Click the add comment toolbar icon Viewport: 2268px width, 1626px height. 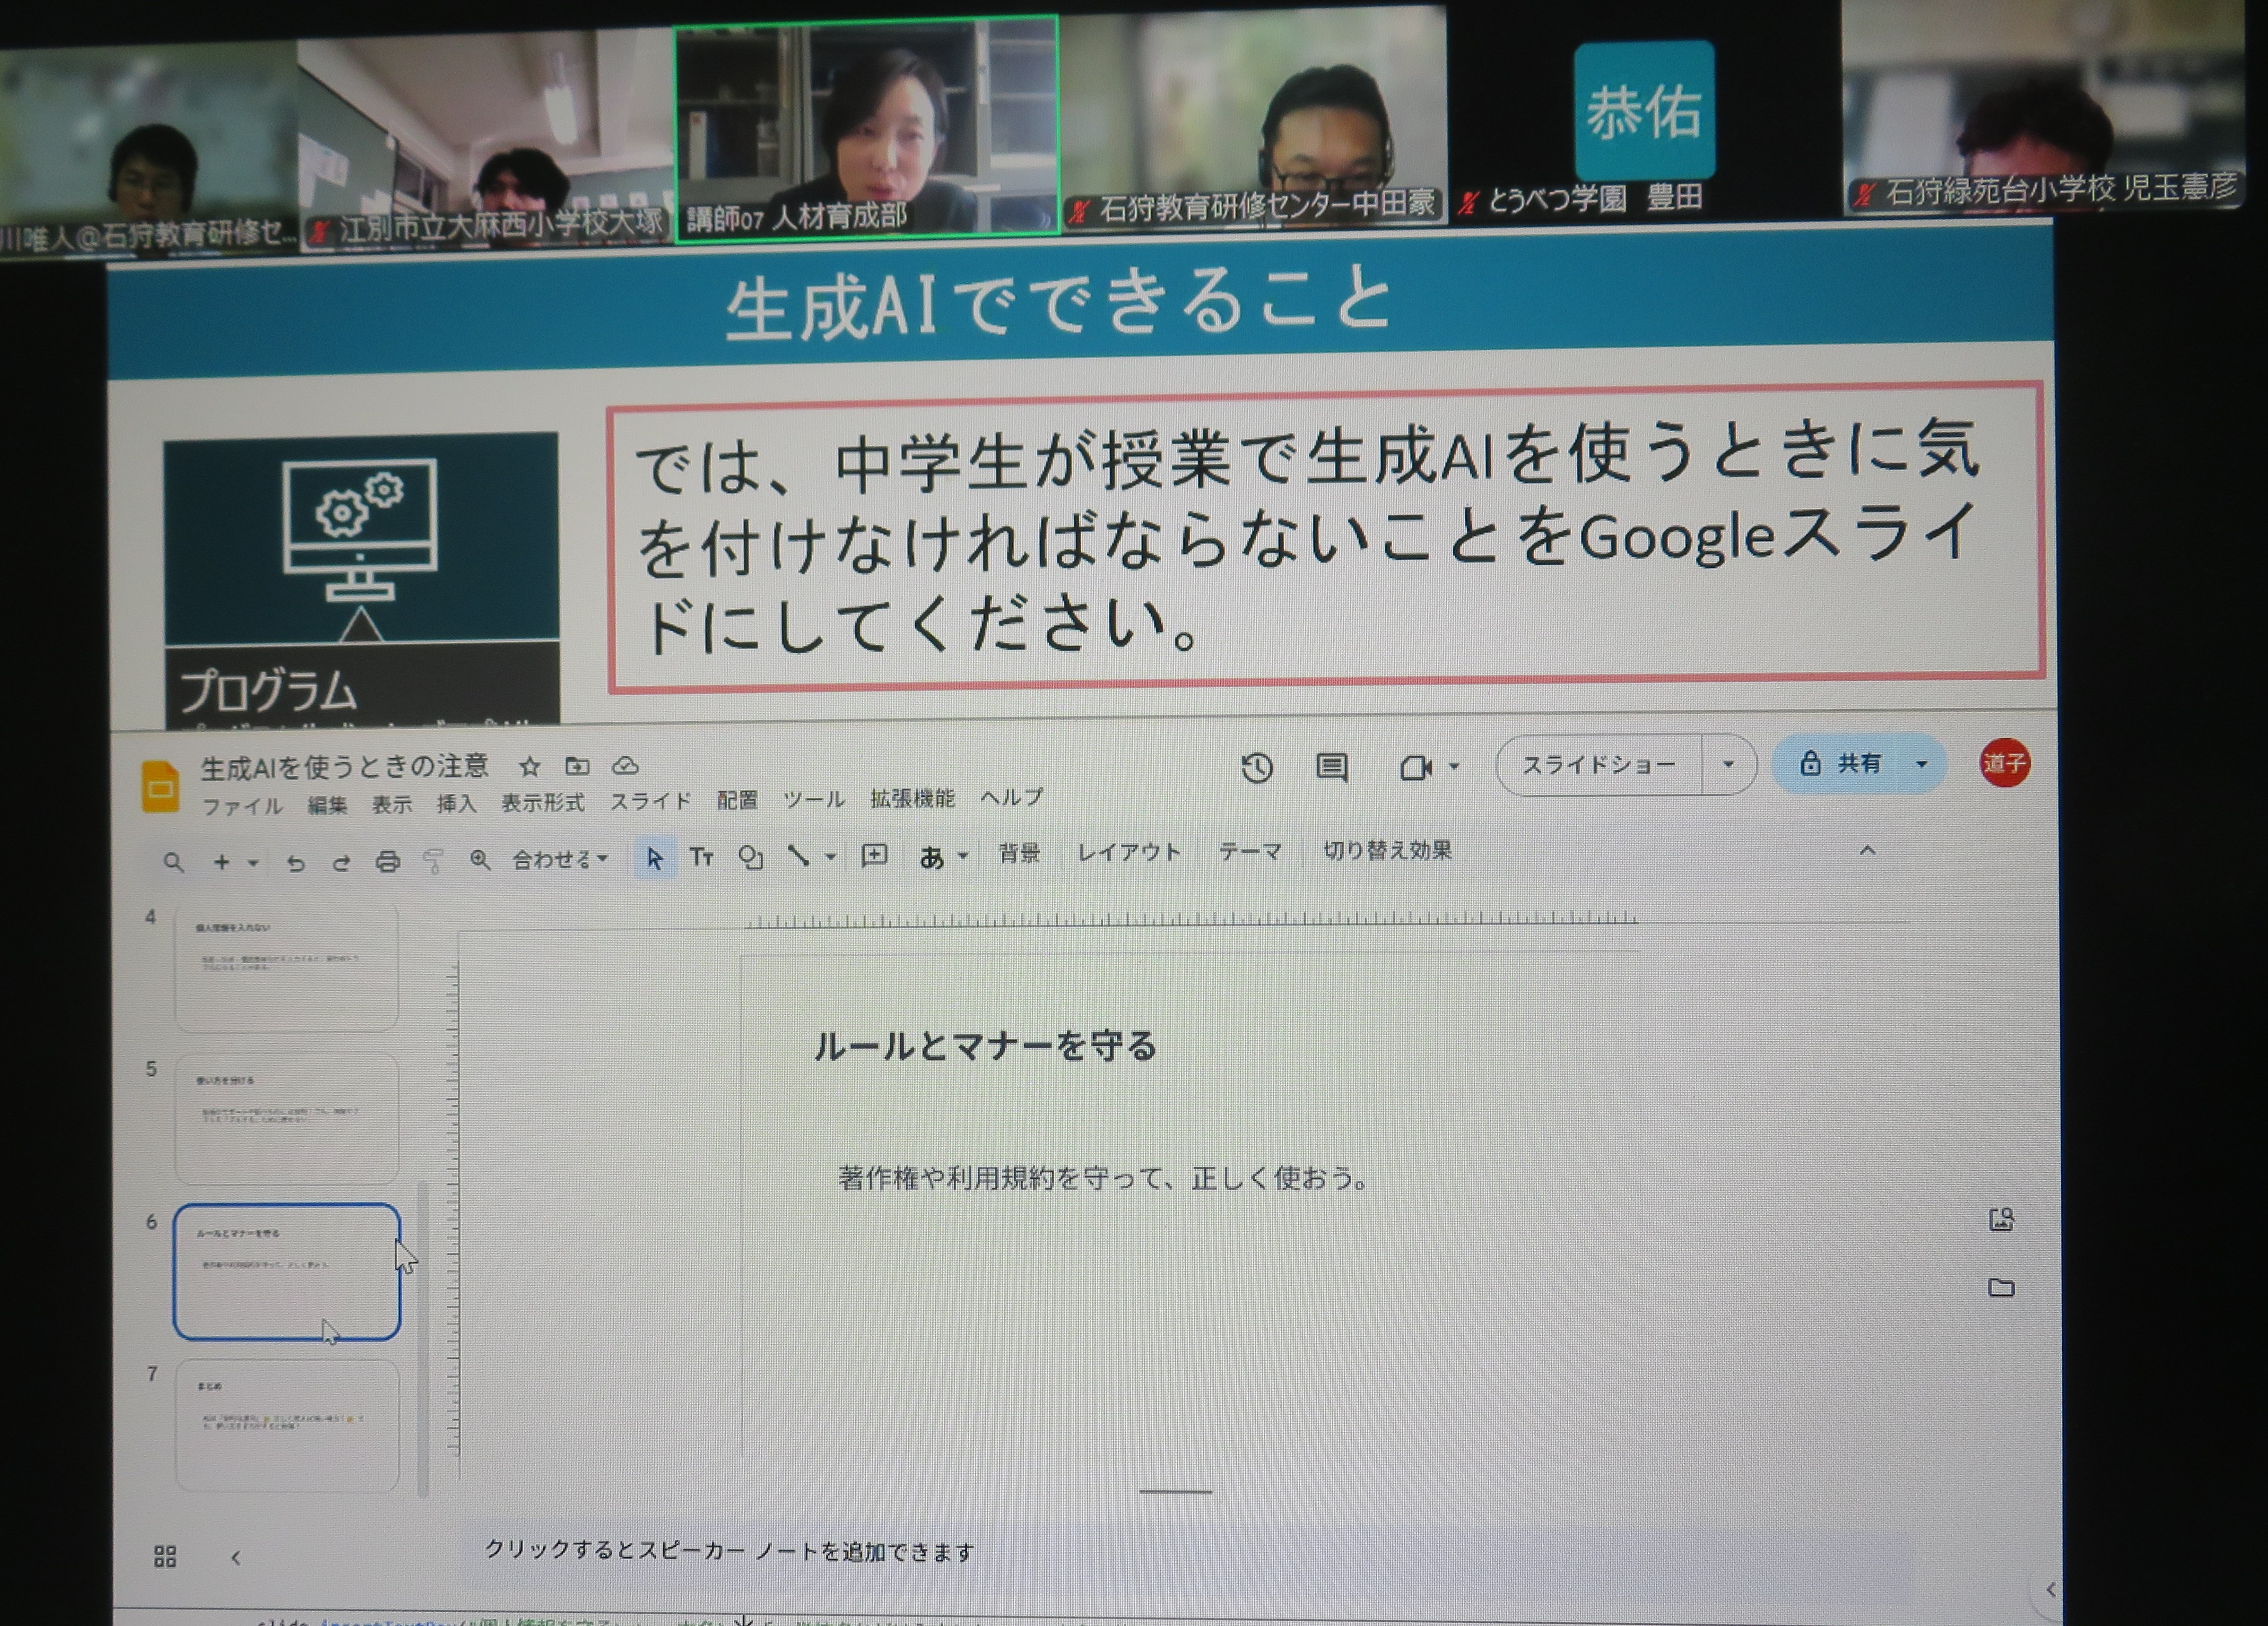click(874, 856)
